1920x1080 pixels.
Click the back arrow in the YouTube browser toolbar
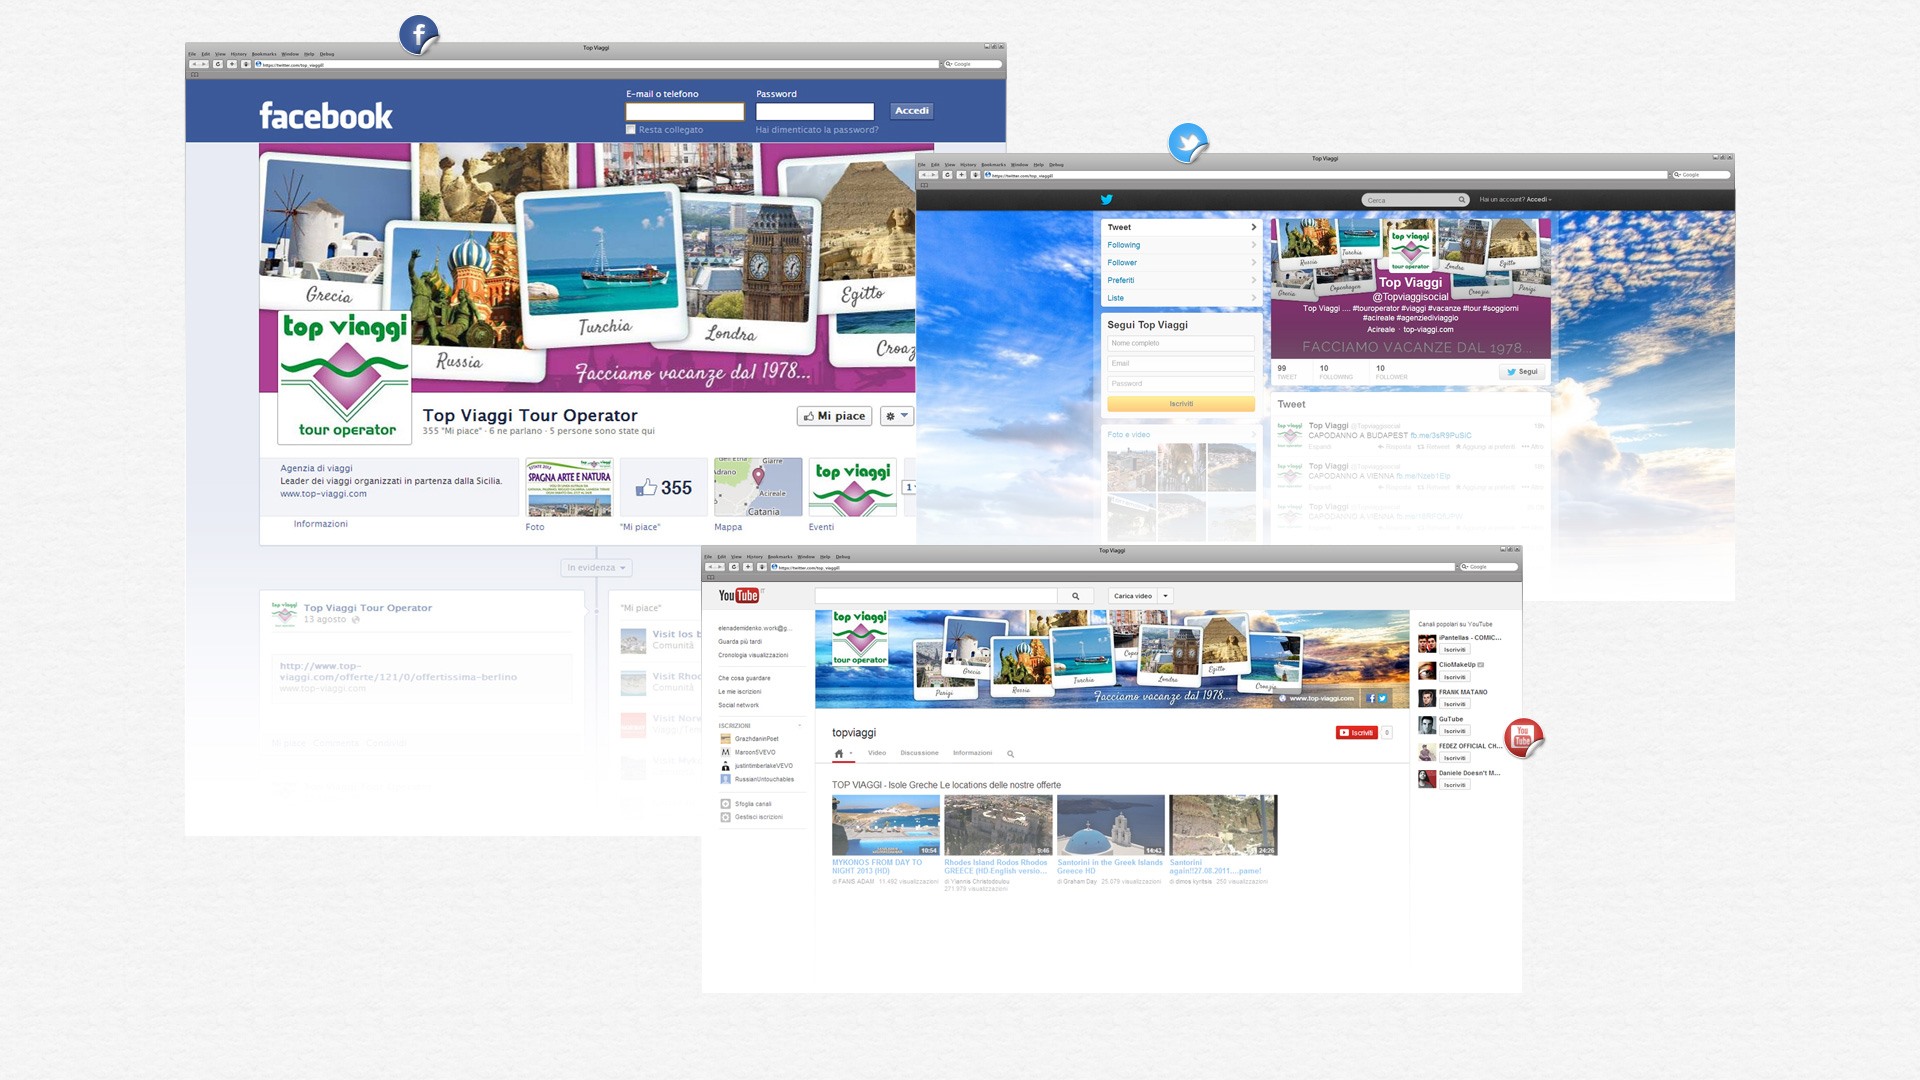coord(710,567)
